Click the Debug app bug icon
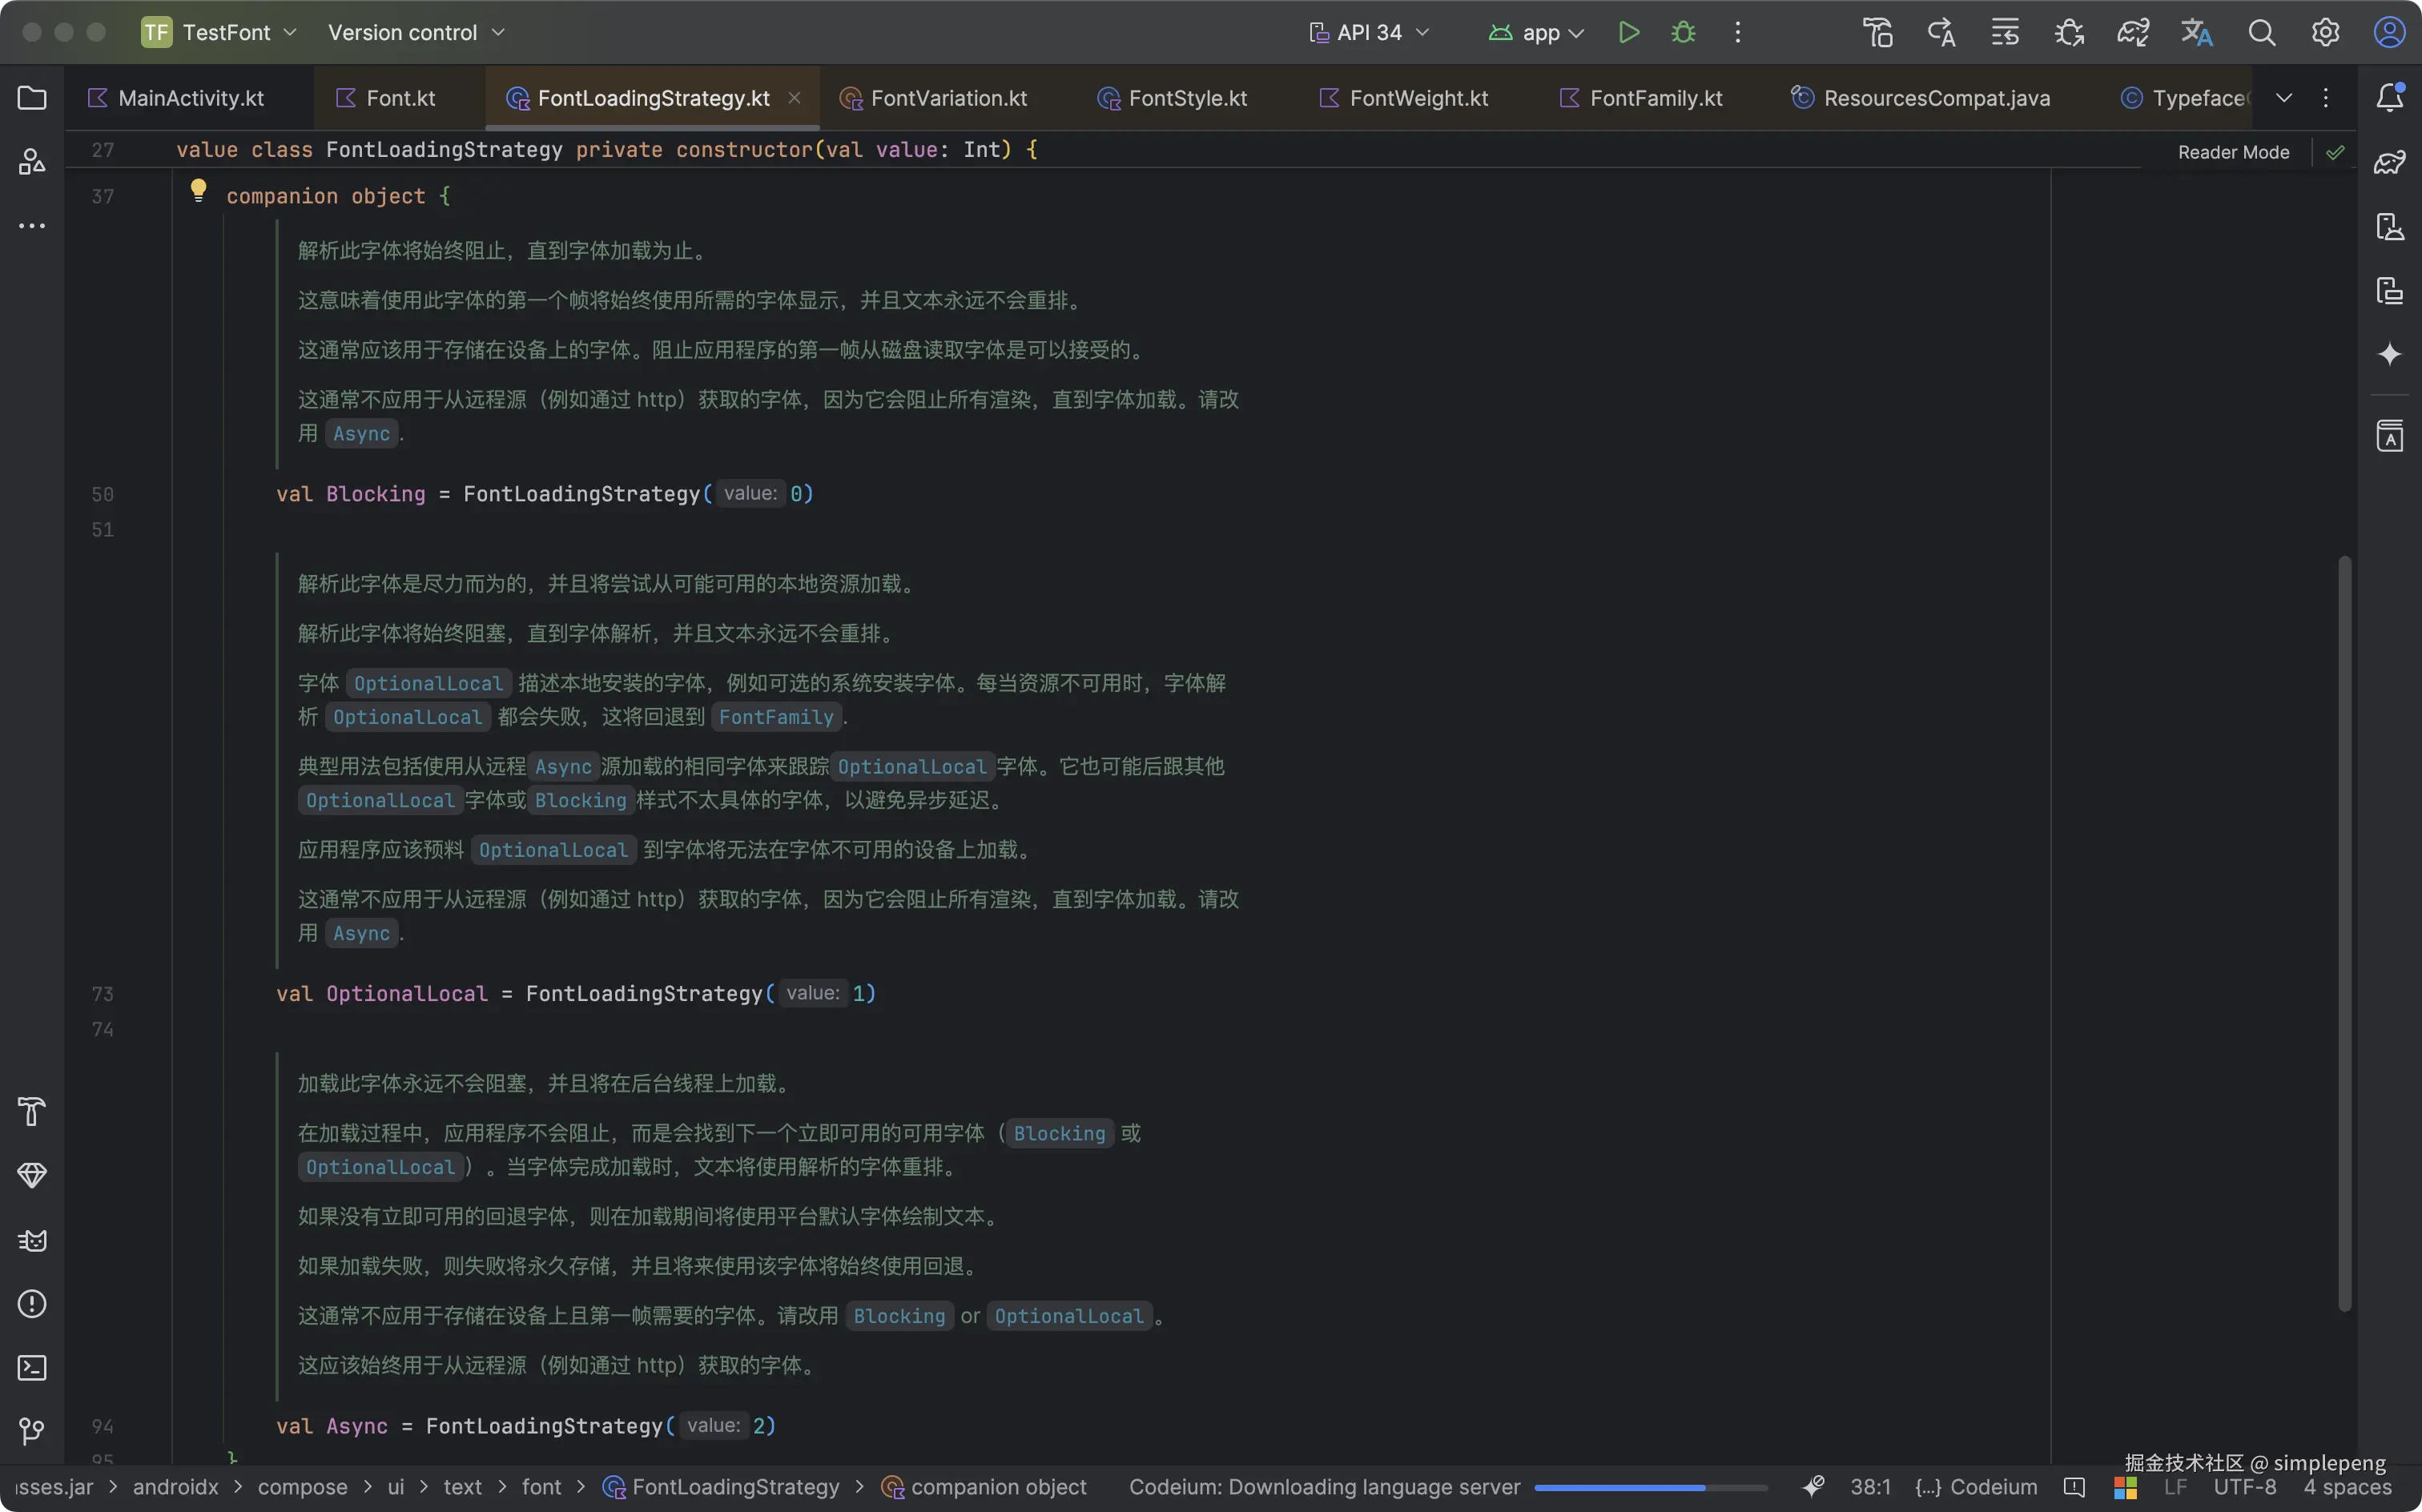The width and height of the screenshot is (2422, 1512). pos(1683,33)
